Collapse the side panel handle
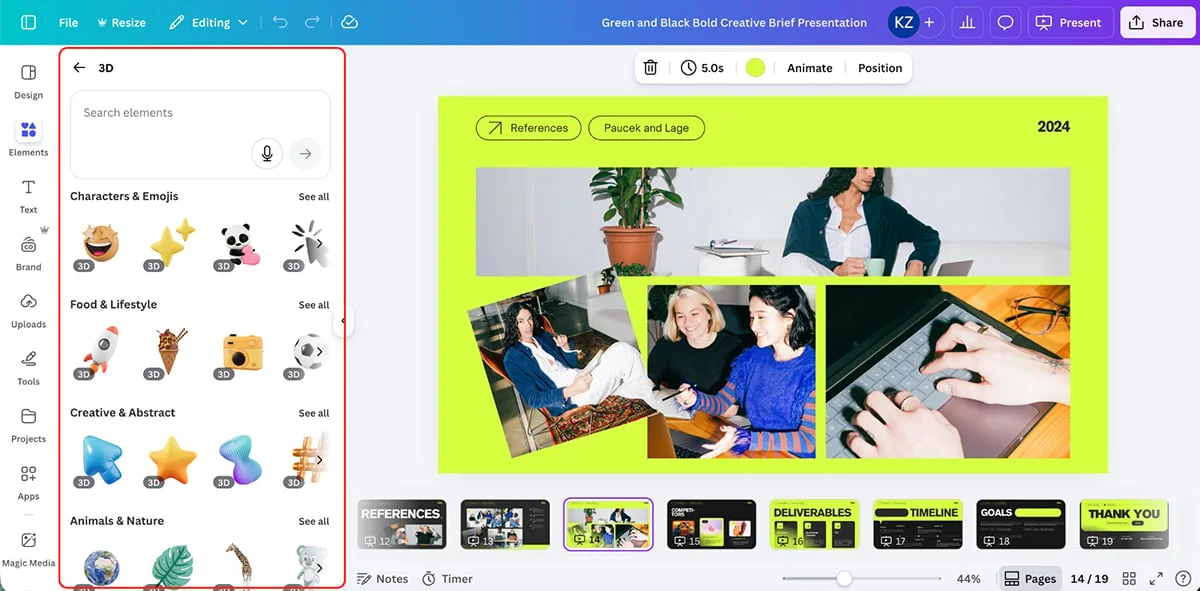The image size is (1200, 591). pos(343,321)
